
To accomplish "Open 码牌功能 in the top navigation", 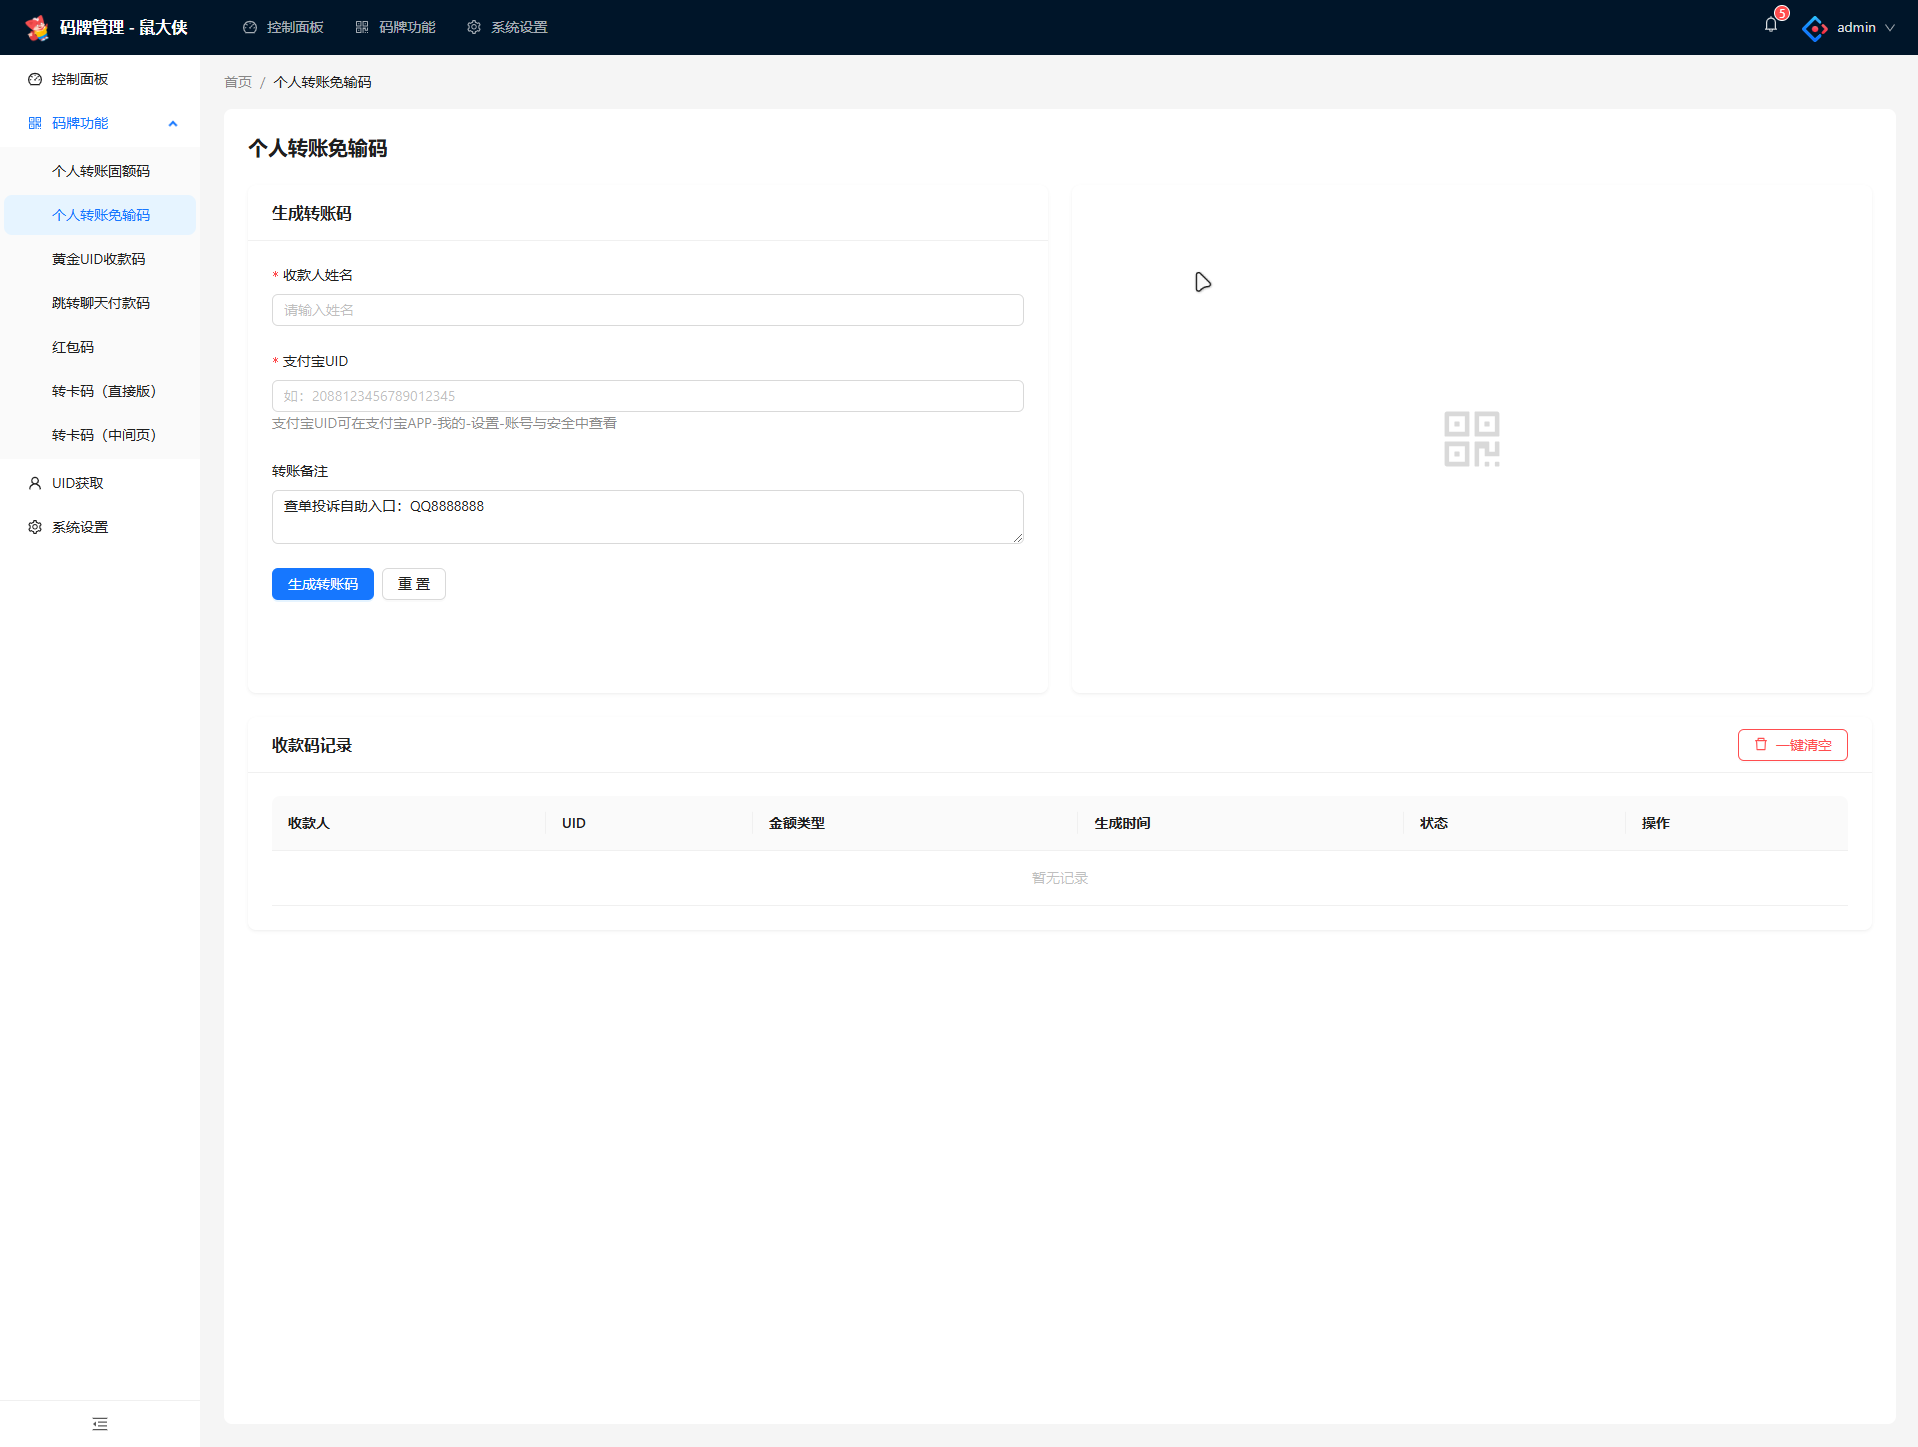I will (x=396, y=27).
